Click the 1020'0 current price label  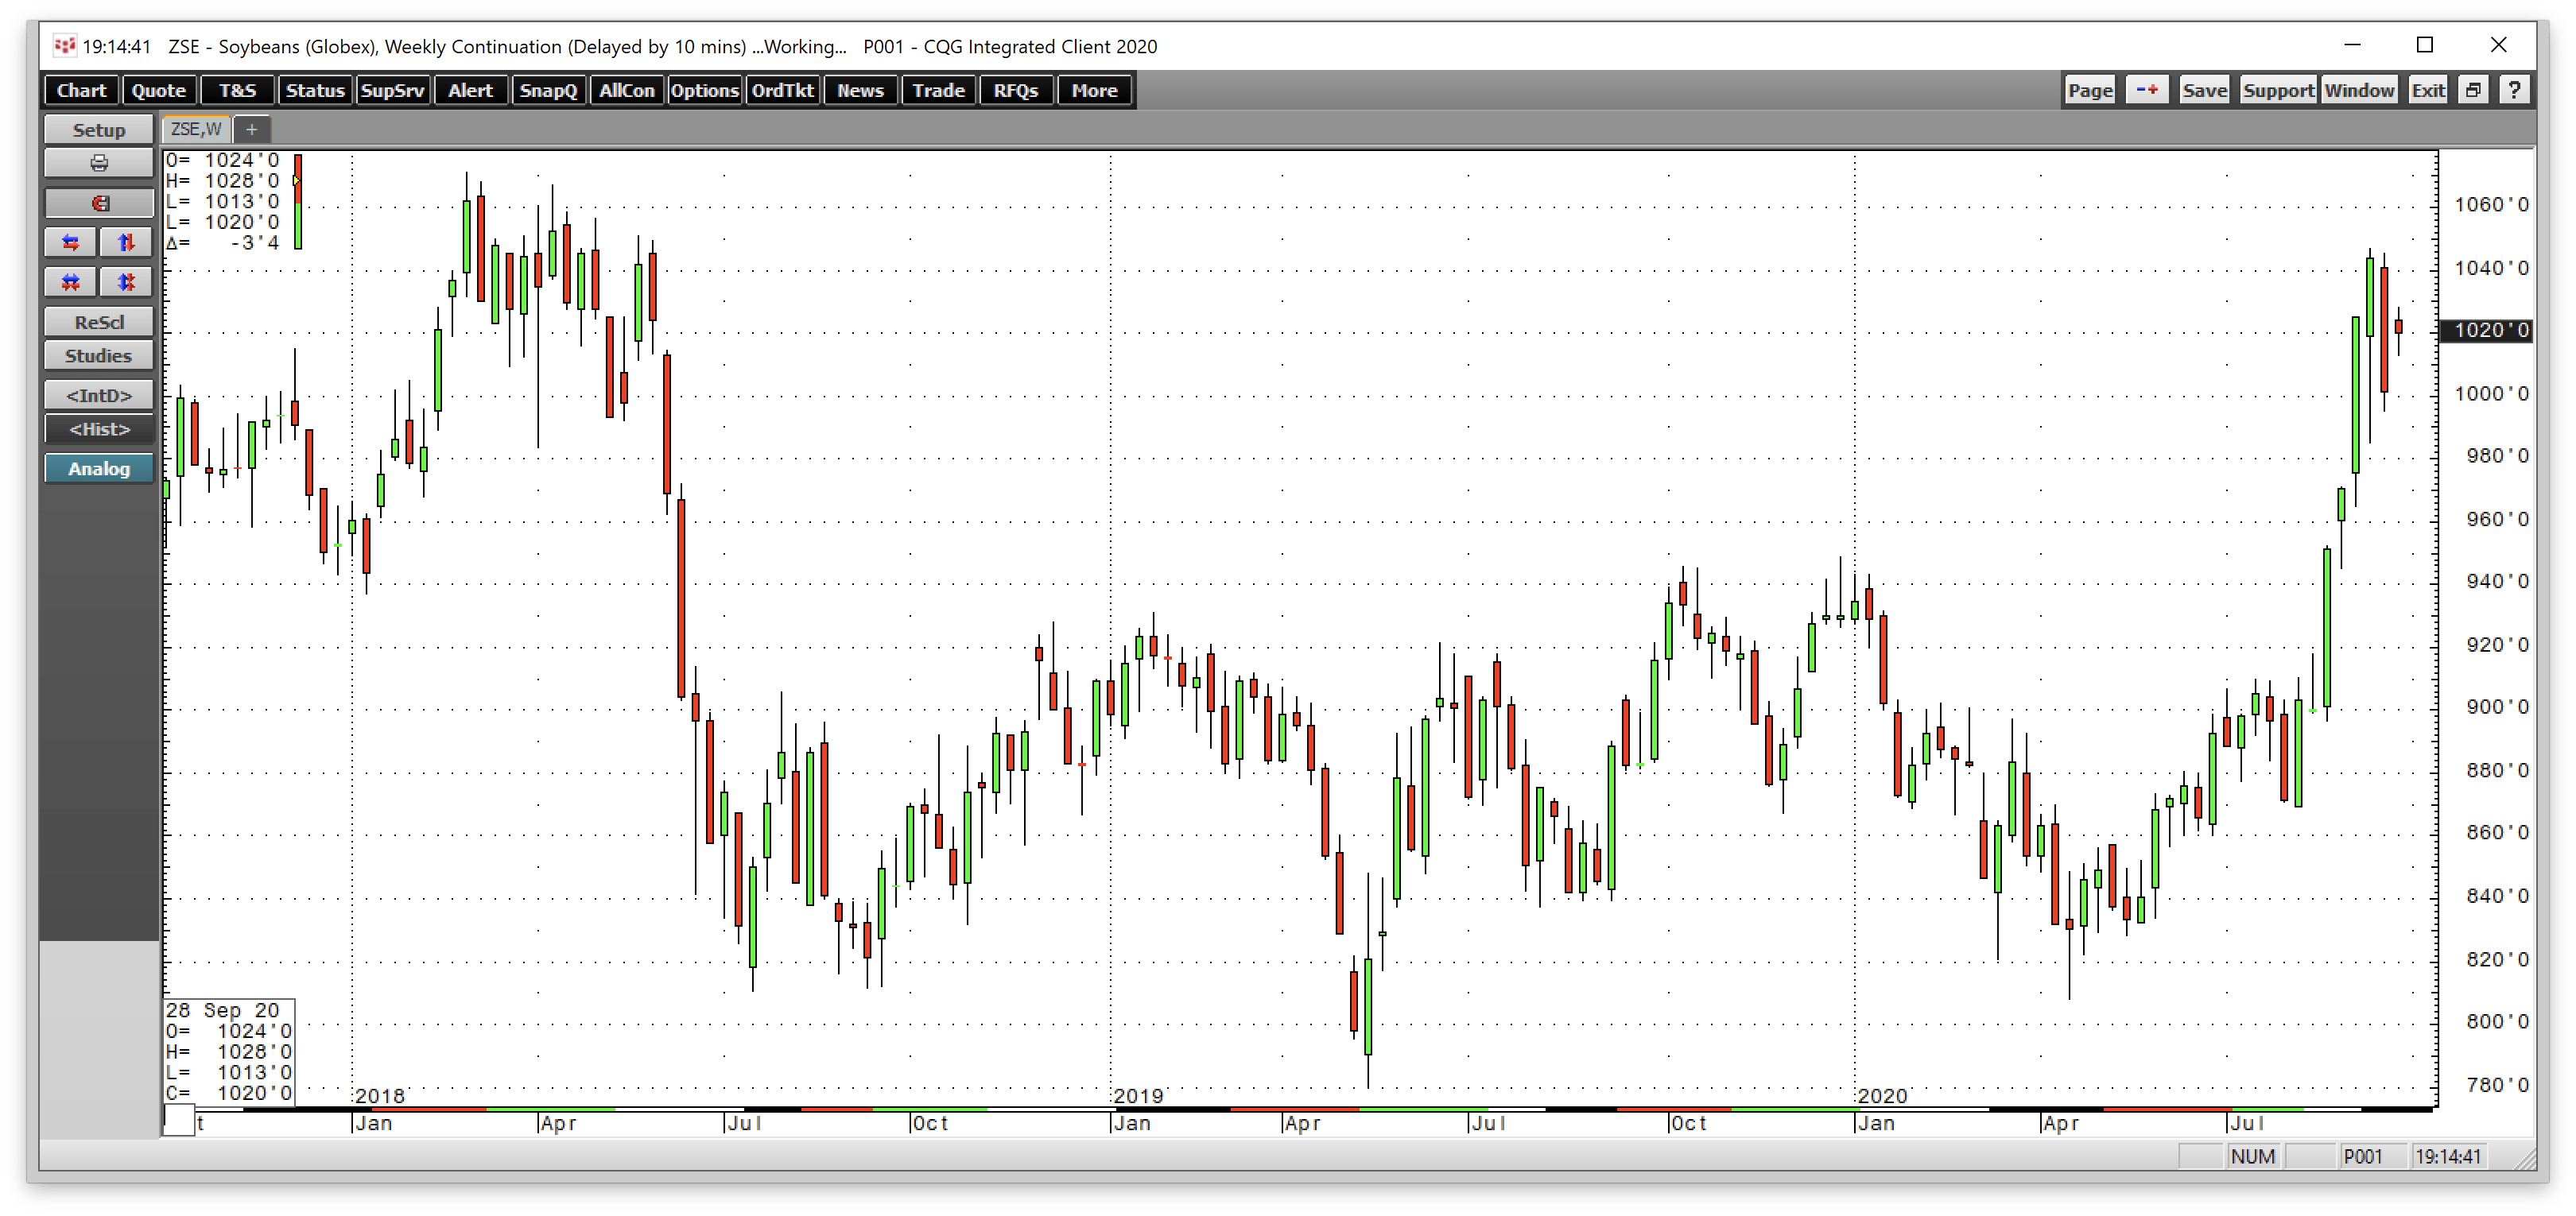[x=2486, y=330]
